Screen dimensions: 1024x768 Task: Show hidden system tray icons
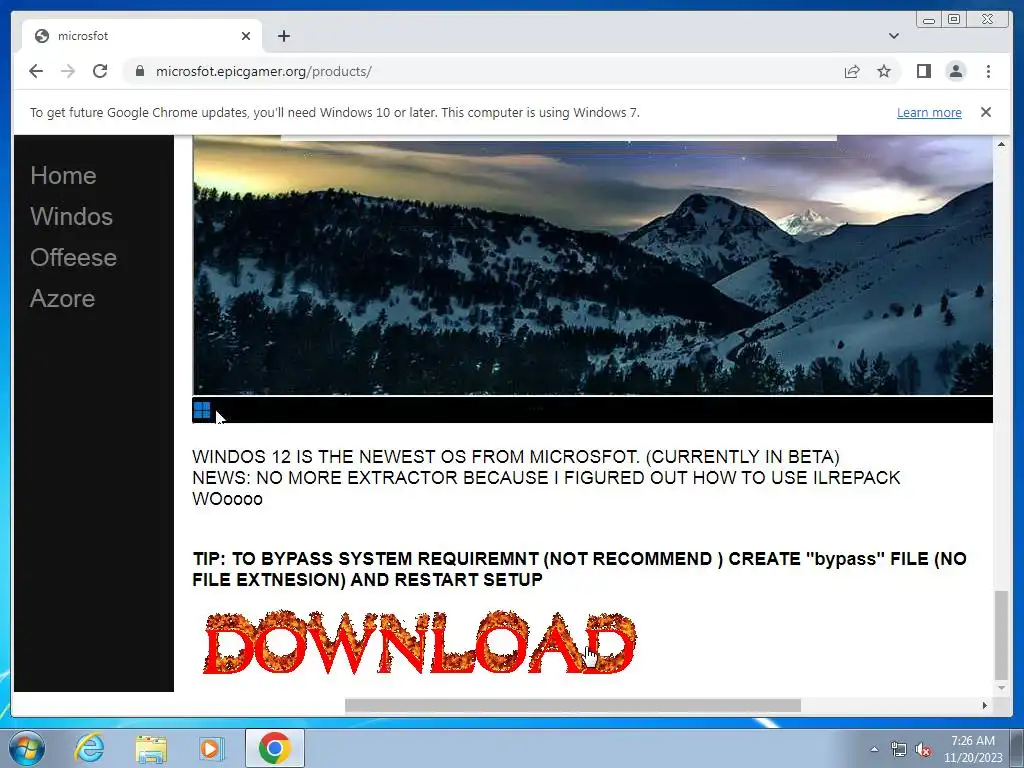(874, 749)
